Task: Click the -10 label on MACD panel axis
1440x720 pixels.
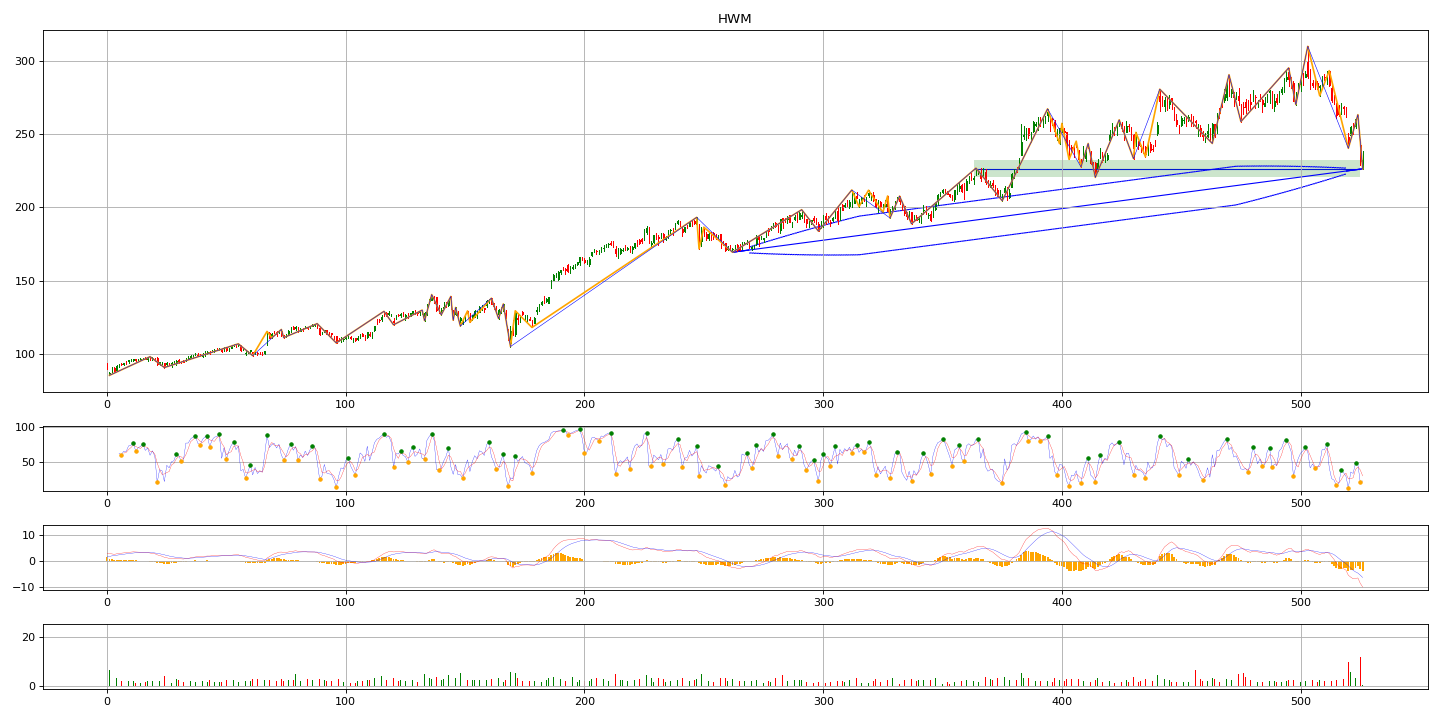Action: click(x=26, y=586)
